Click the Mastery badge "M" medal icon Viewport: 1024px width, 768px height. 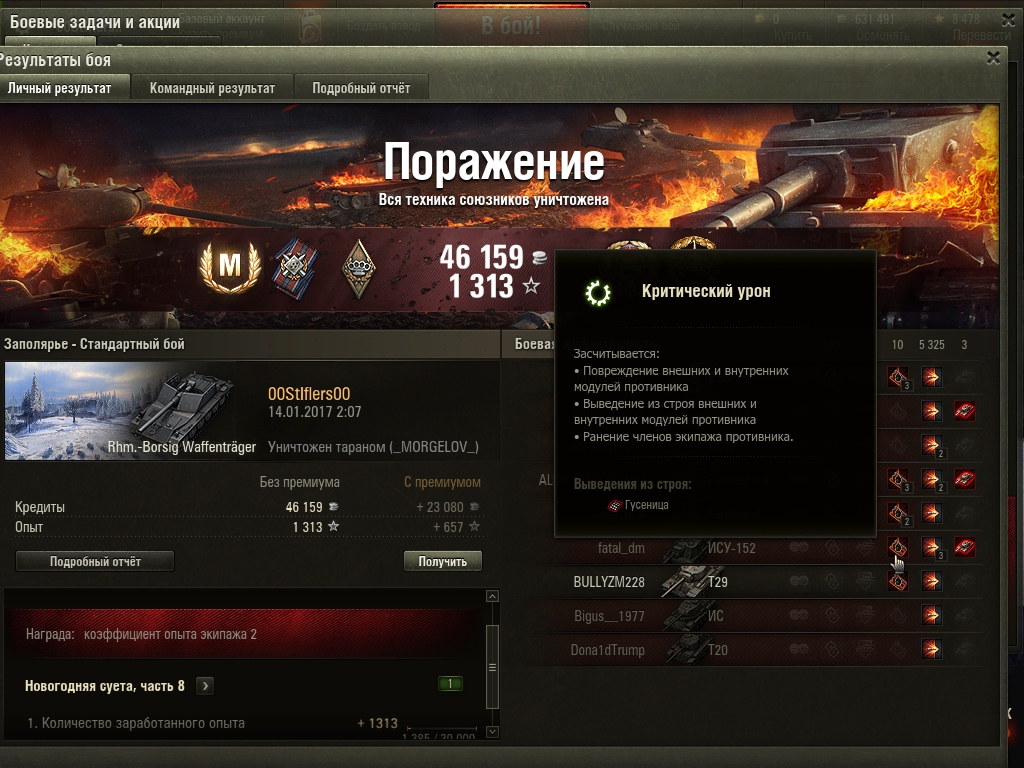(x=230, y=266)
